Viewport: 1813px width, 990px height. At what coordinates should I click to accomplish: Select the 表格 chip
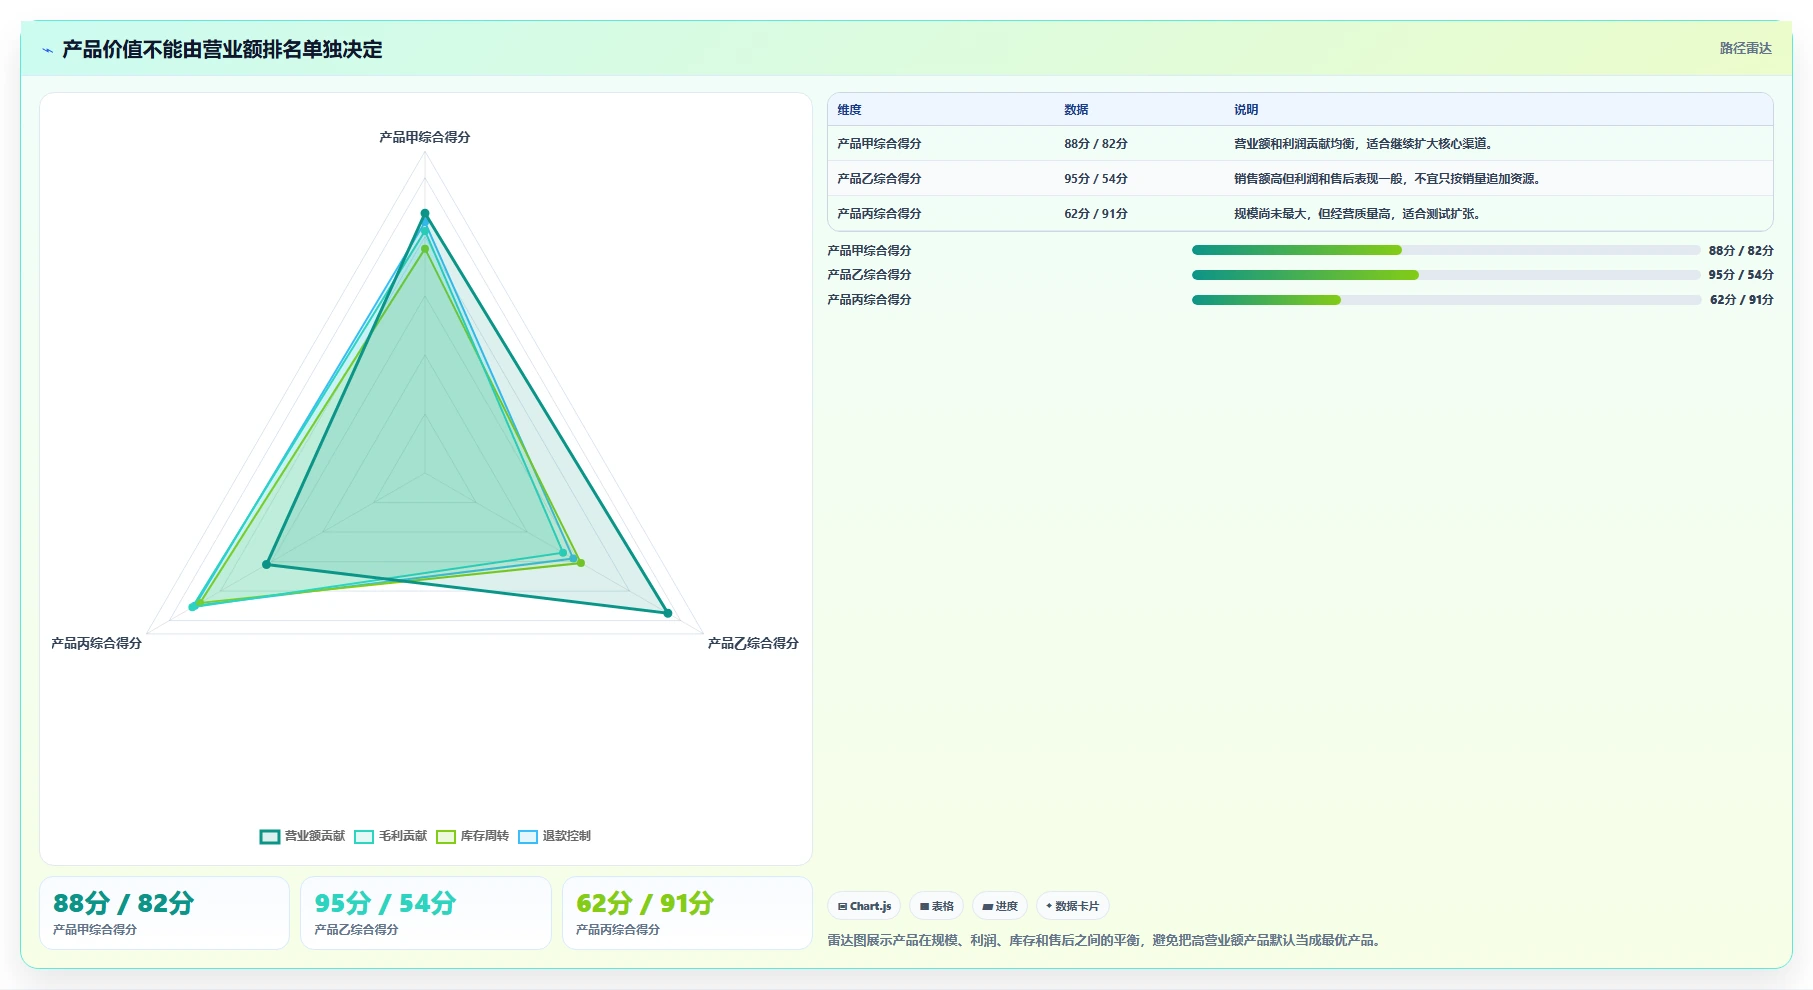pos(937,906)
